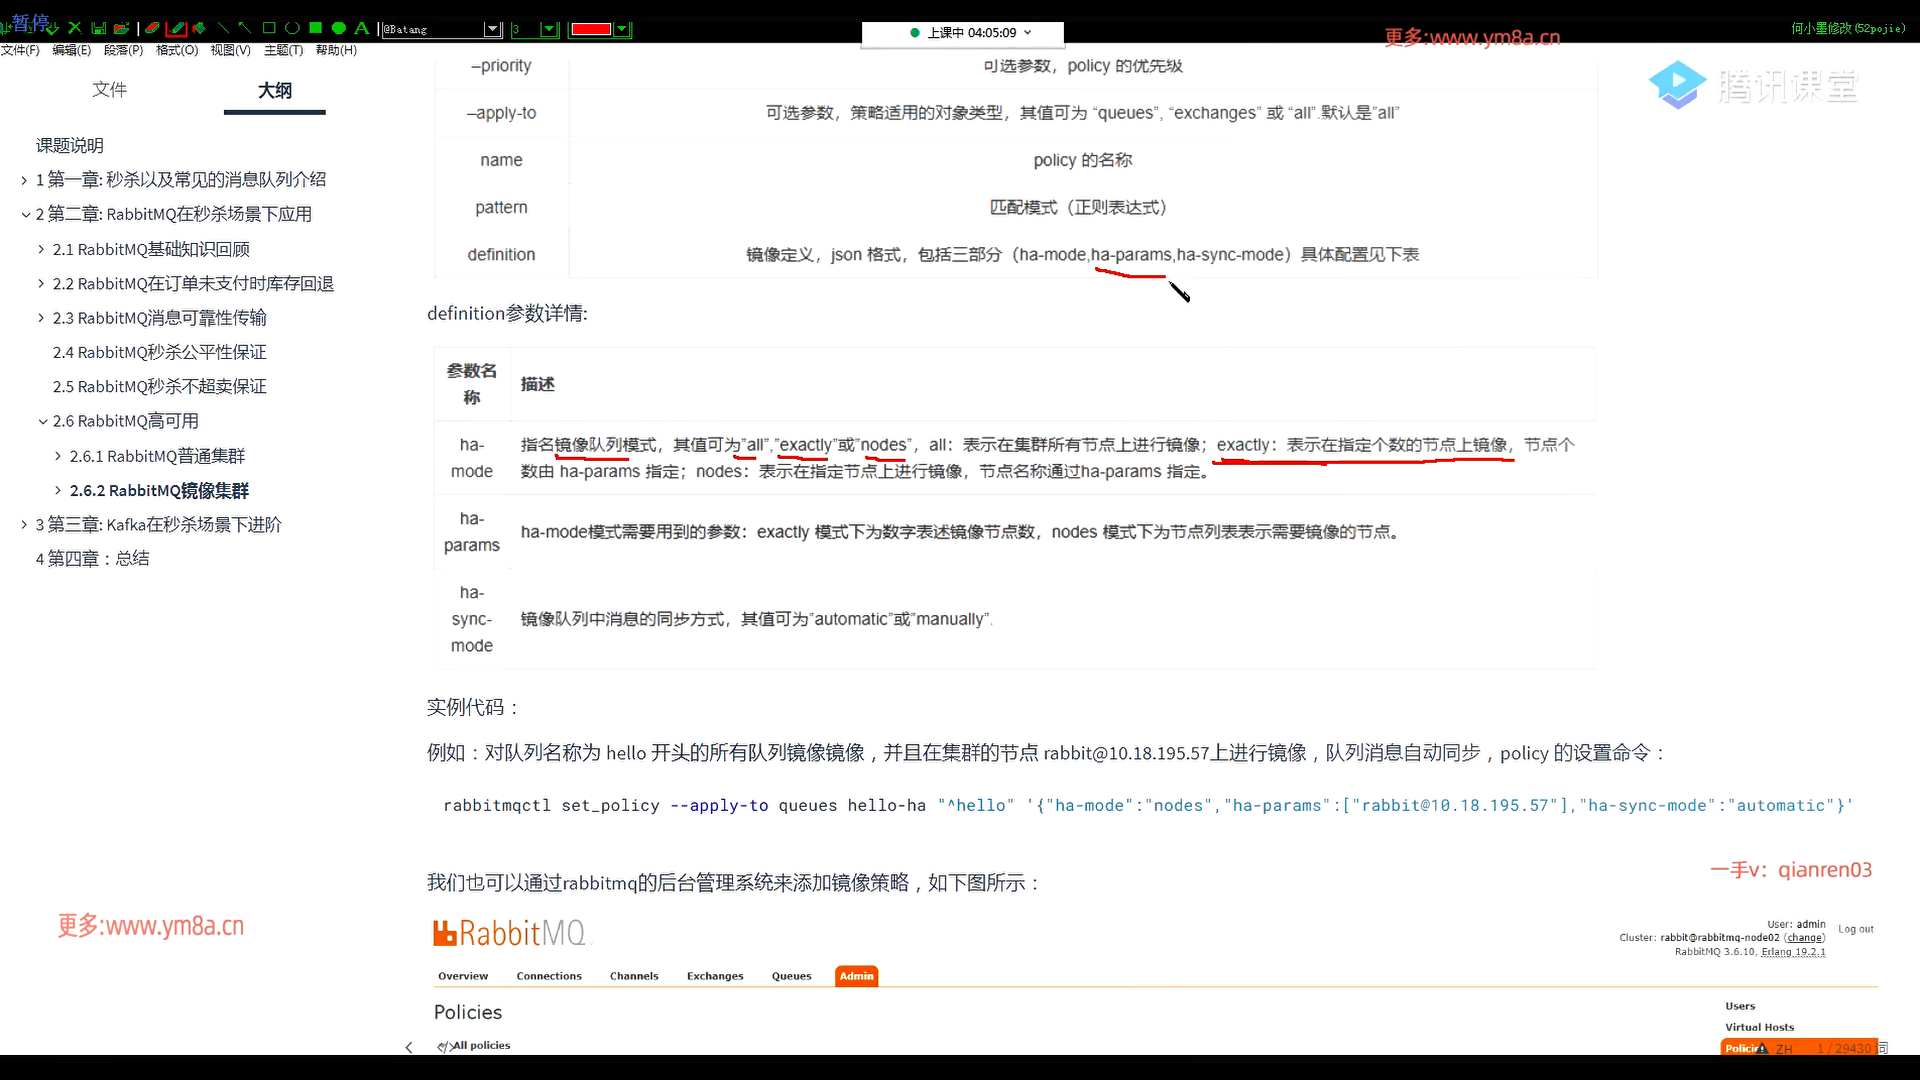Select the pen drawing tool
Screen dimensions: 1920x1080
[176, 28]
